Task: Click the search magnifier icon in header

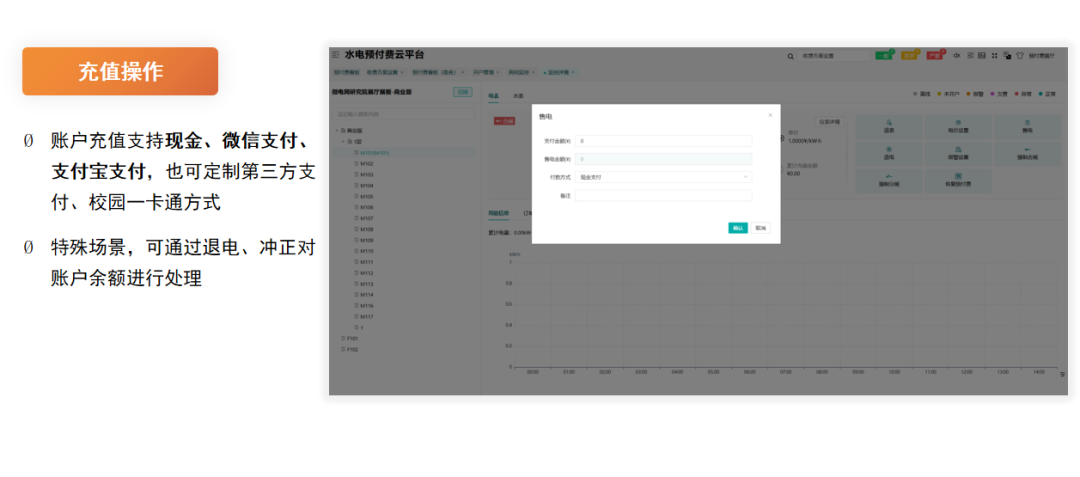Action: click(x=791, y=56)
